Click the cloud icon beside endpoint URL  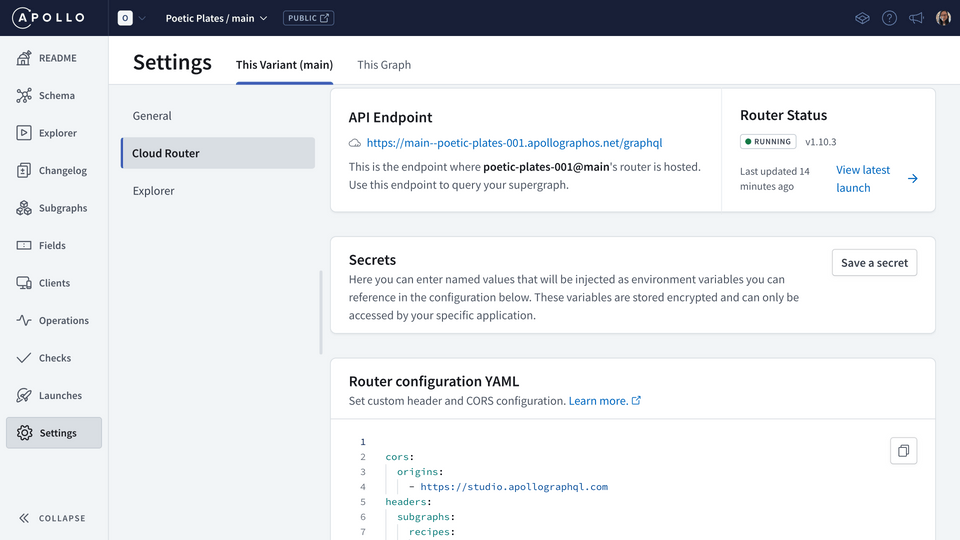(355, 143)
